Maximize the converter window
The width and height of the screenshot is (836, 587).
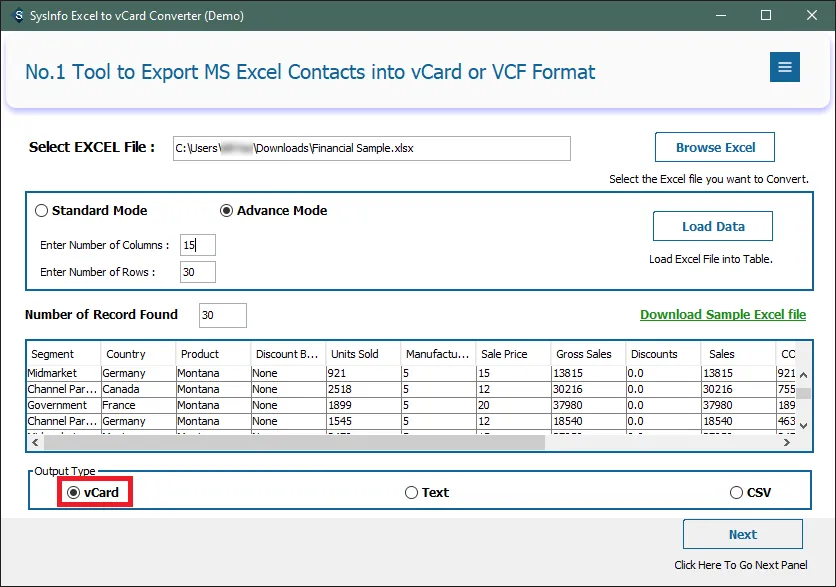click(x=766, y=15)
